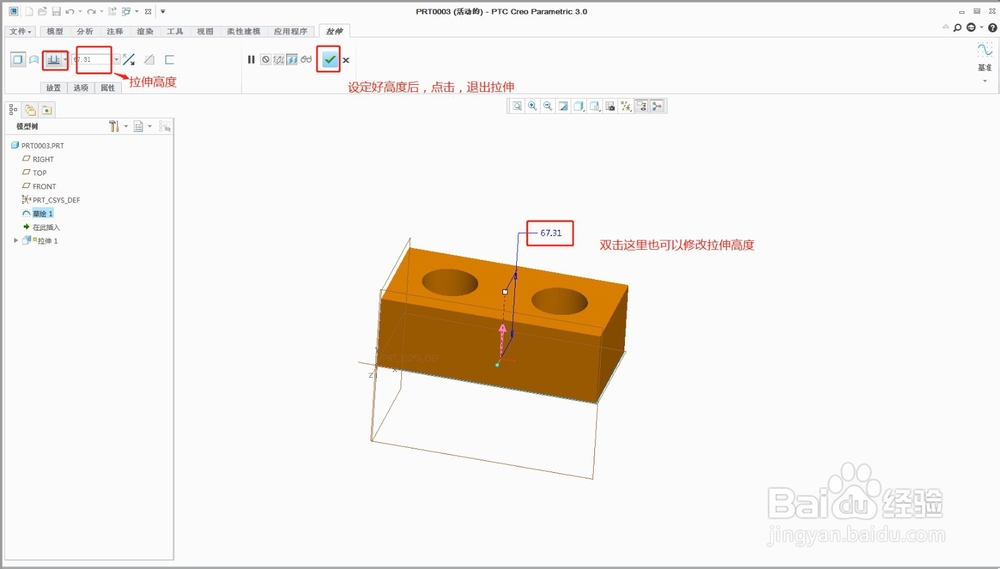Toggle the thicken sketch option
Viewport: 1000px width, 569px height.
coord(169,59)
